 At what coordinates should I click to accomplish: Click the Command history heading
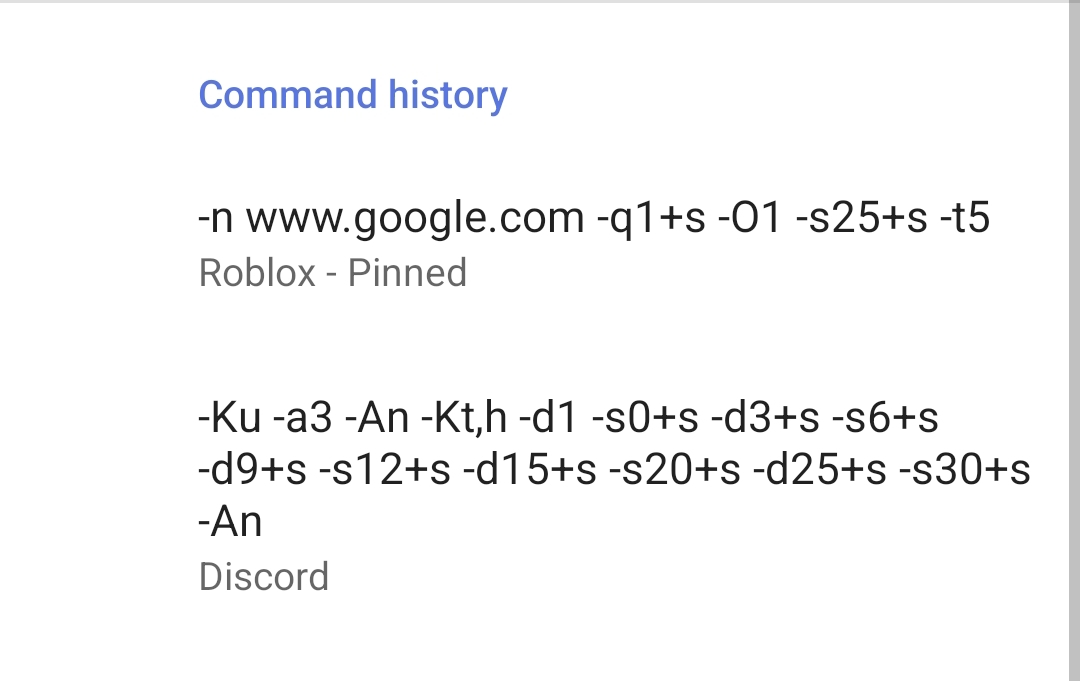tap(353, 95)
